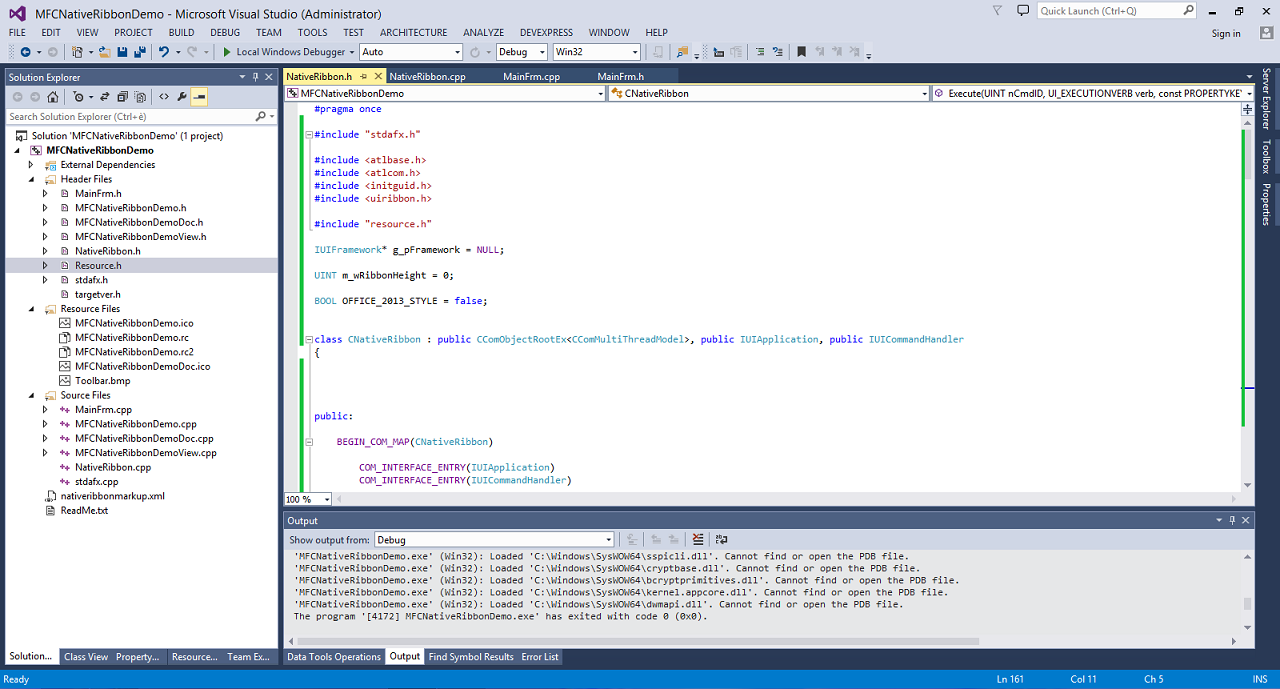Screen dimensions: 1280x689
Task: Open the DEBUG menu
Action: 225,32
